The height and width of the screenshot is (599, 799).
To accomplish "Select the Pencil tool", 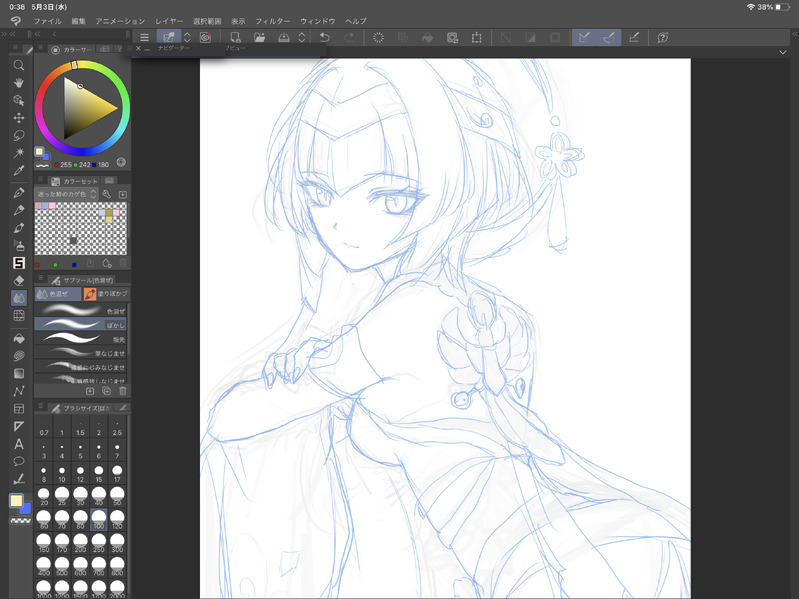I will 19,210.
